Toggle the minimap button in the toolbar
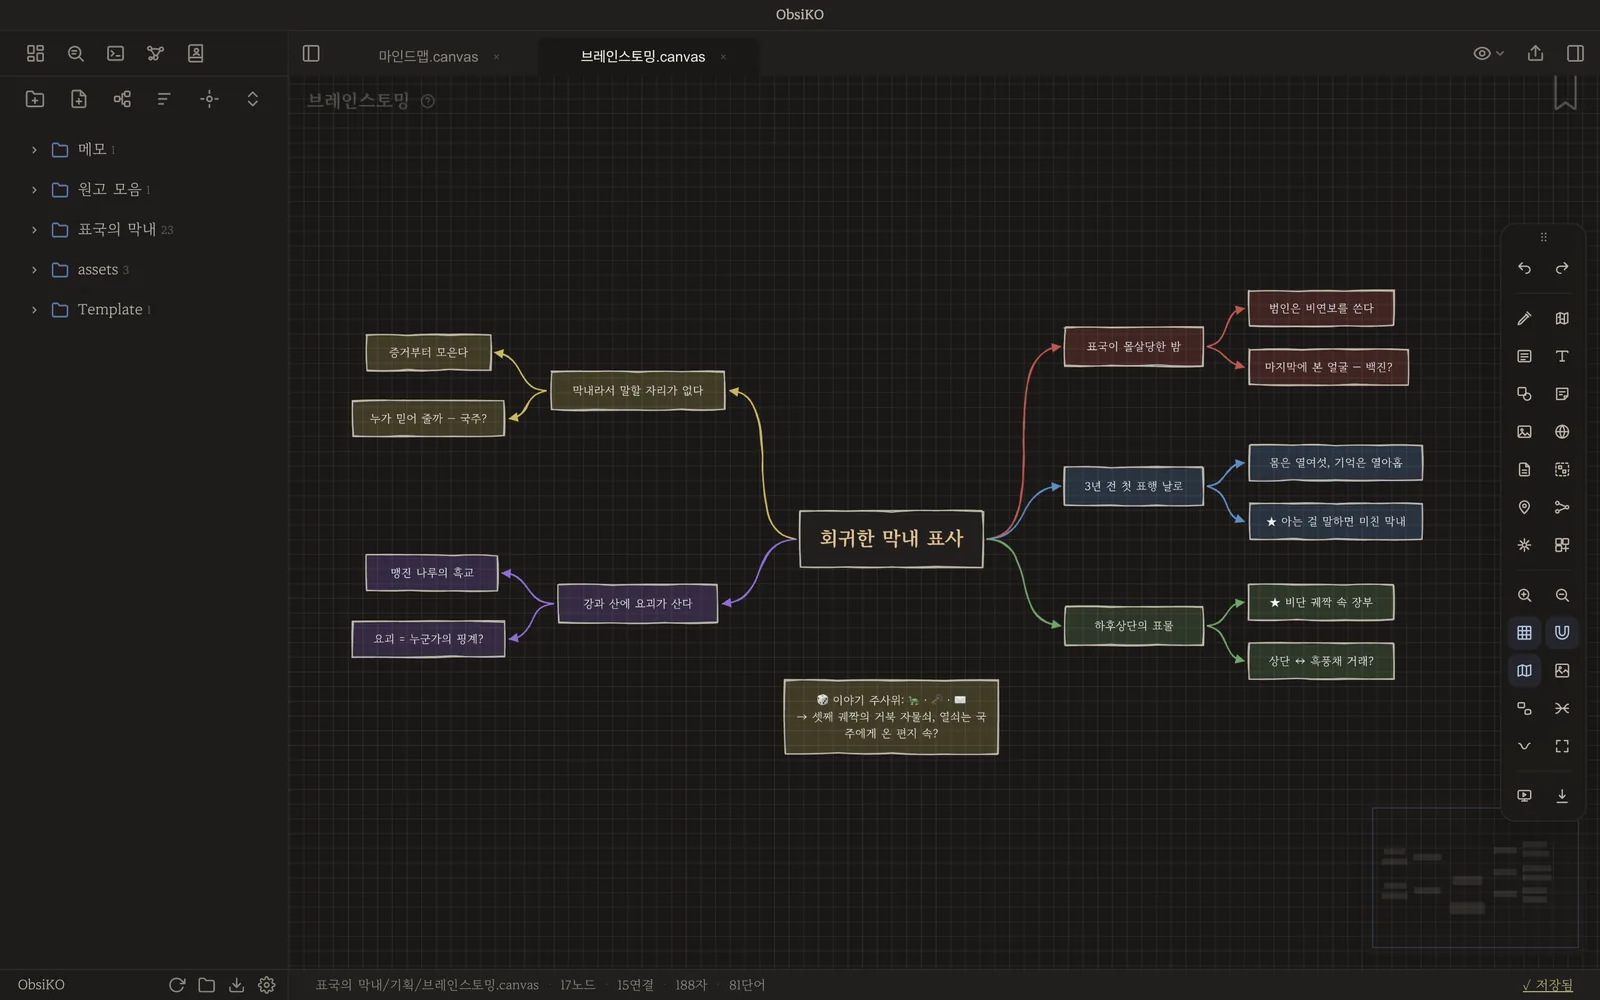The image size is (1600, 1000). 1524,670
